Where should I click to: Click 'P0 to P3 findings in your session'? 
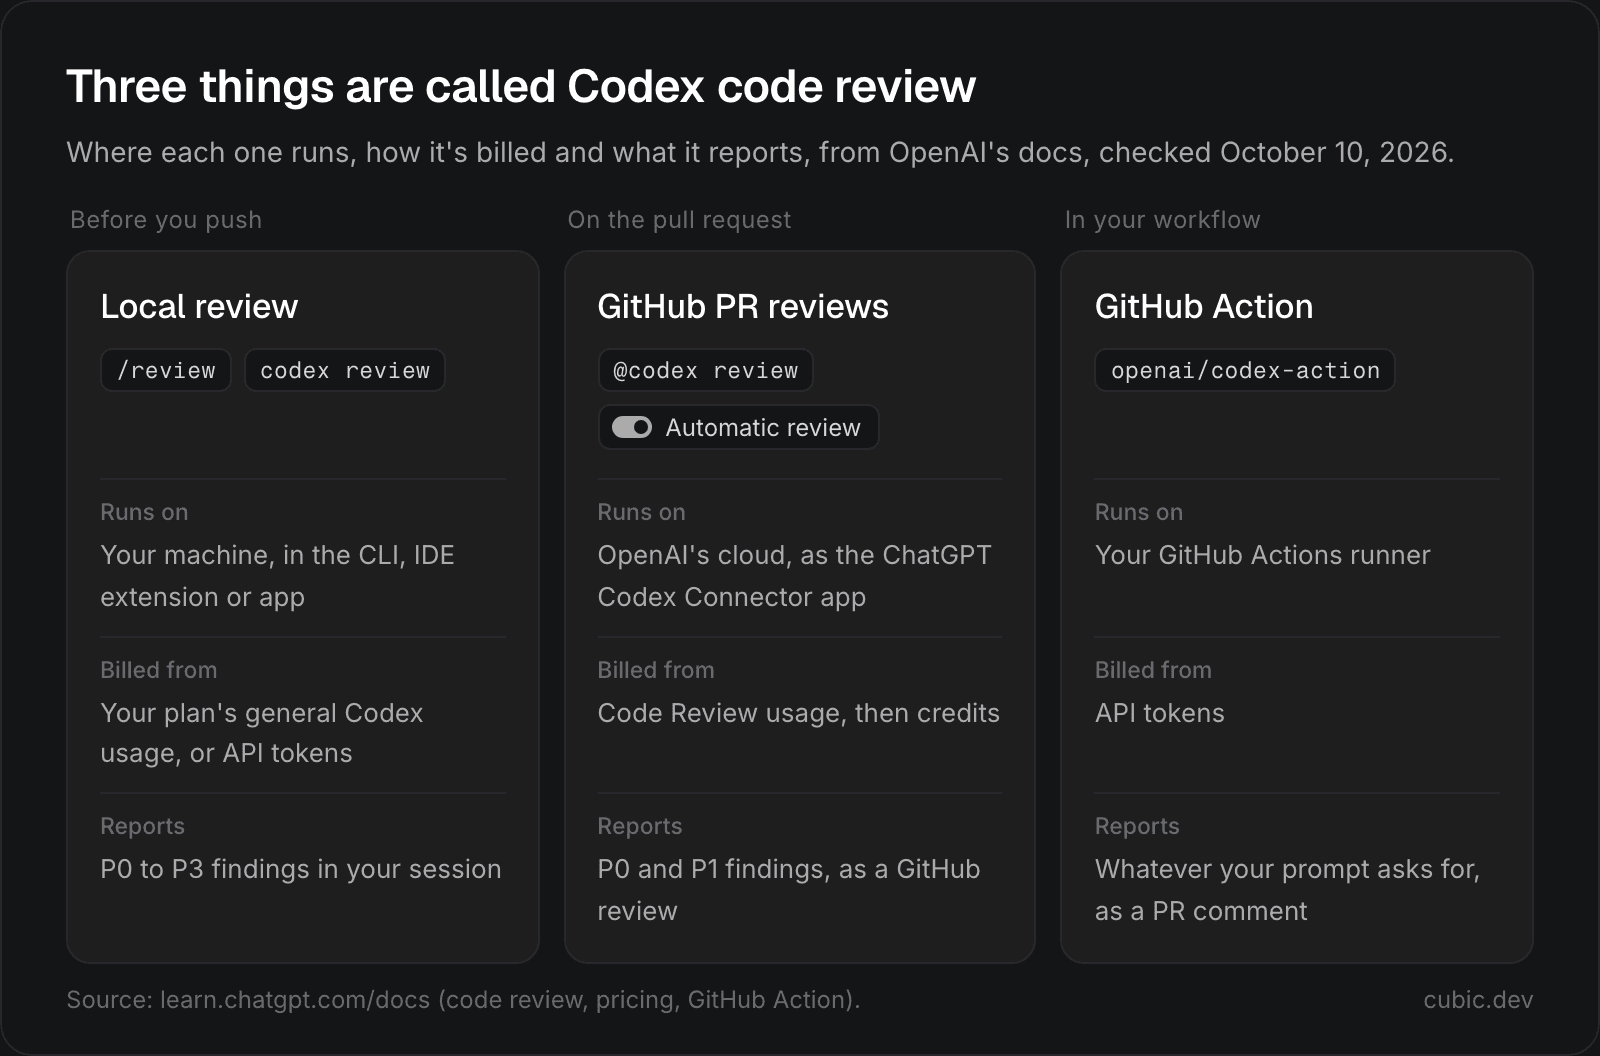(300, 869)
